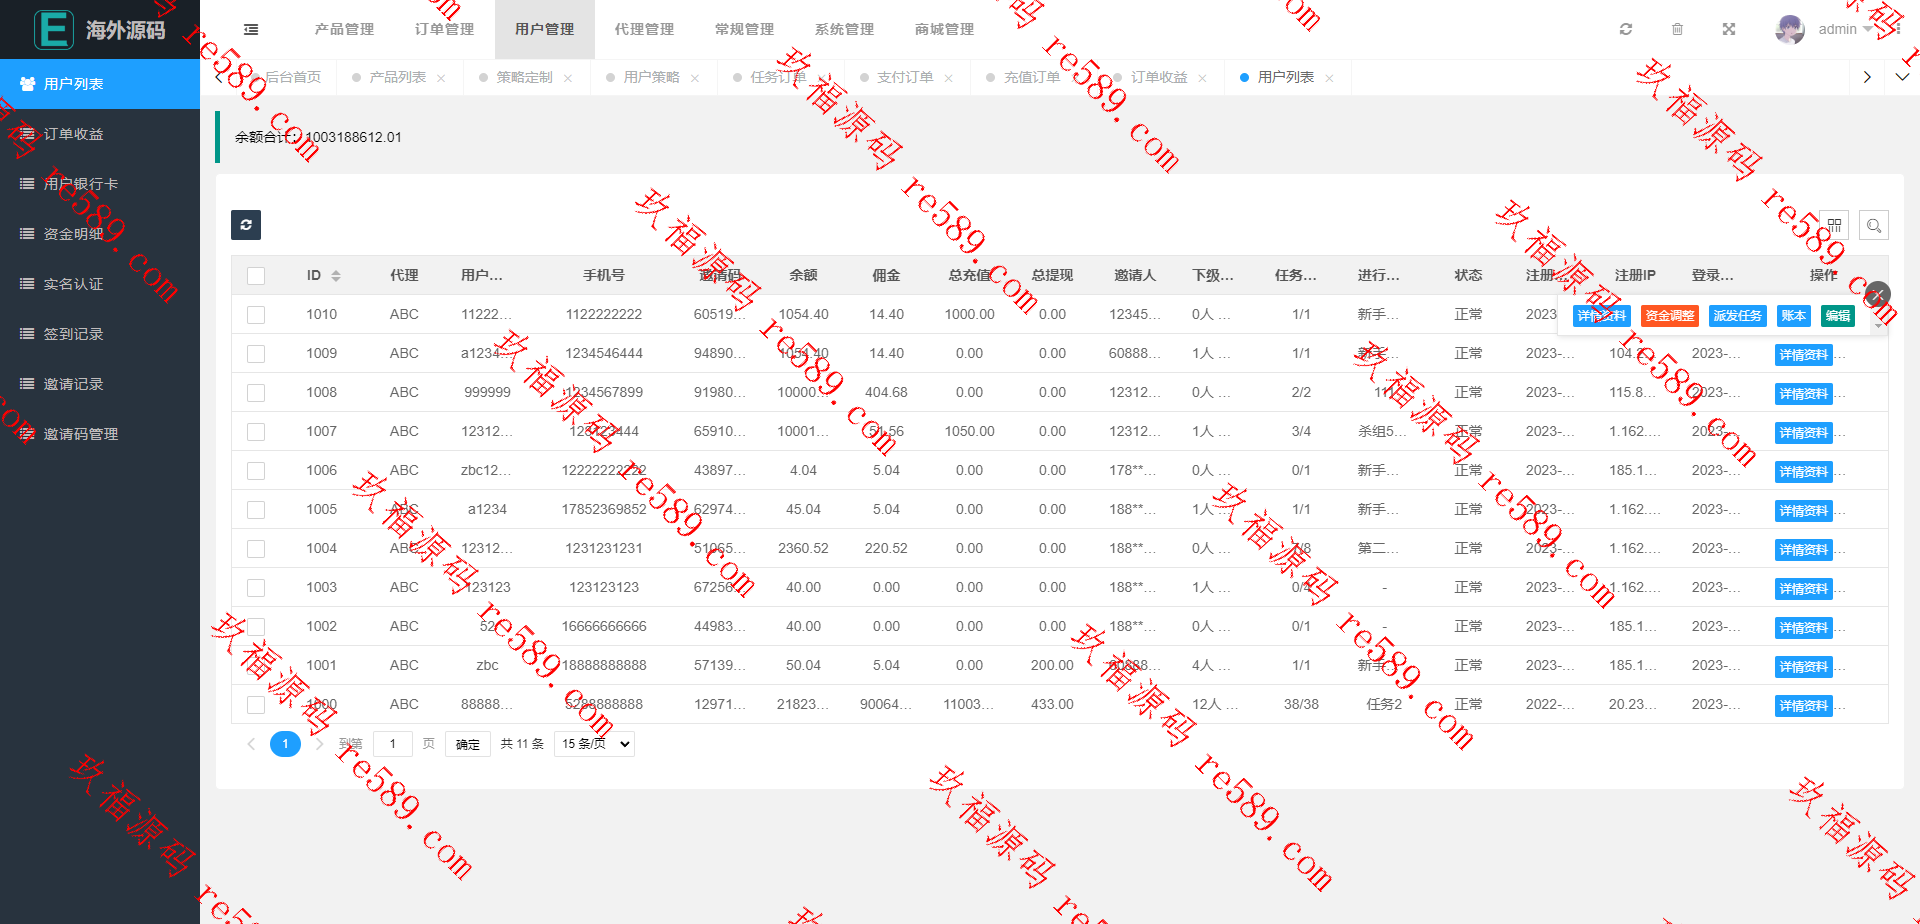This screenshot has height=924, width=1920.
Task: Open the admin account dropdown
Action: [1845, 29]
